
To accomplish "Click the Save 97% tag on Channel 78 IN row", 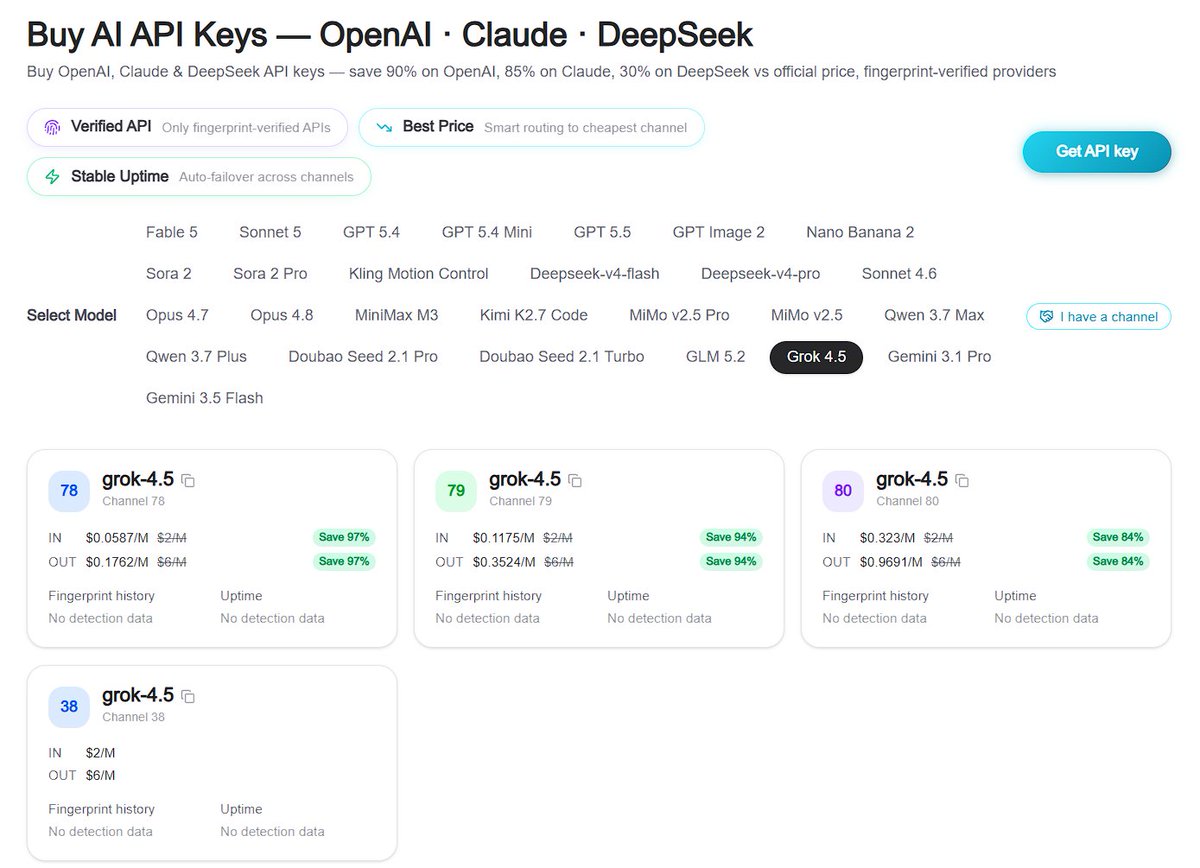I will (x=344, y=537).
